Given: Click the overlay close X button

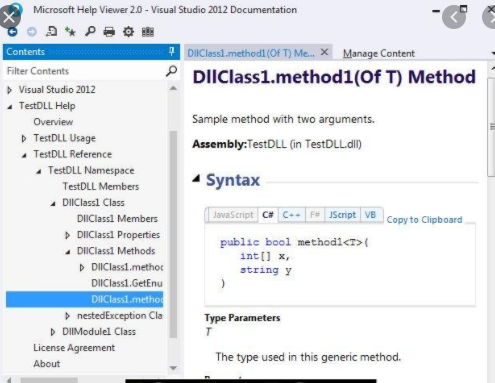Looking at the screenshot, I should click(x=9, y=17).
